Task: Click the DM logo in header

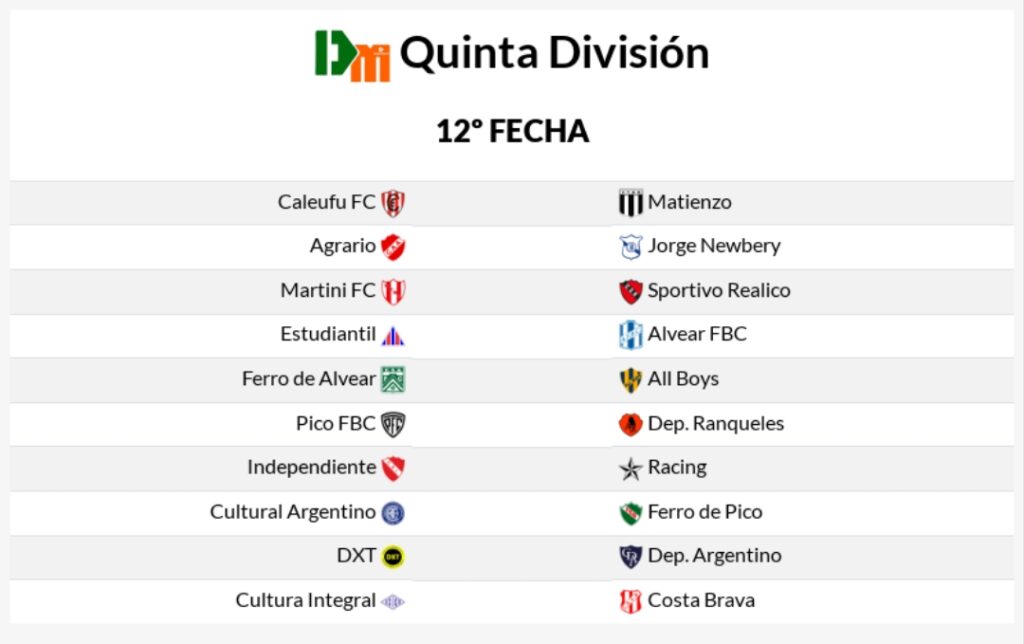Action: (352, 55)
